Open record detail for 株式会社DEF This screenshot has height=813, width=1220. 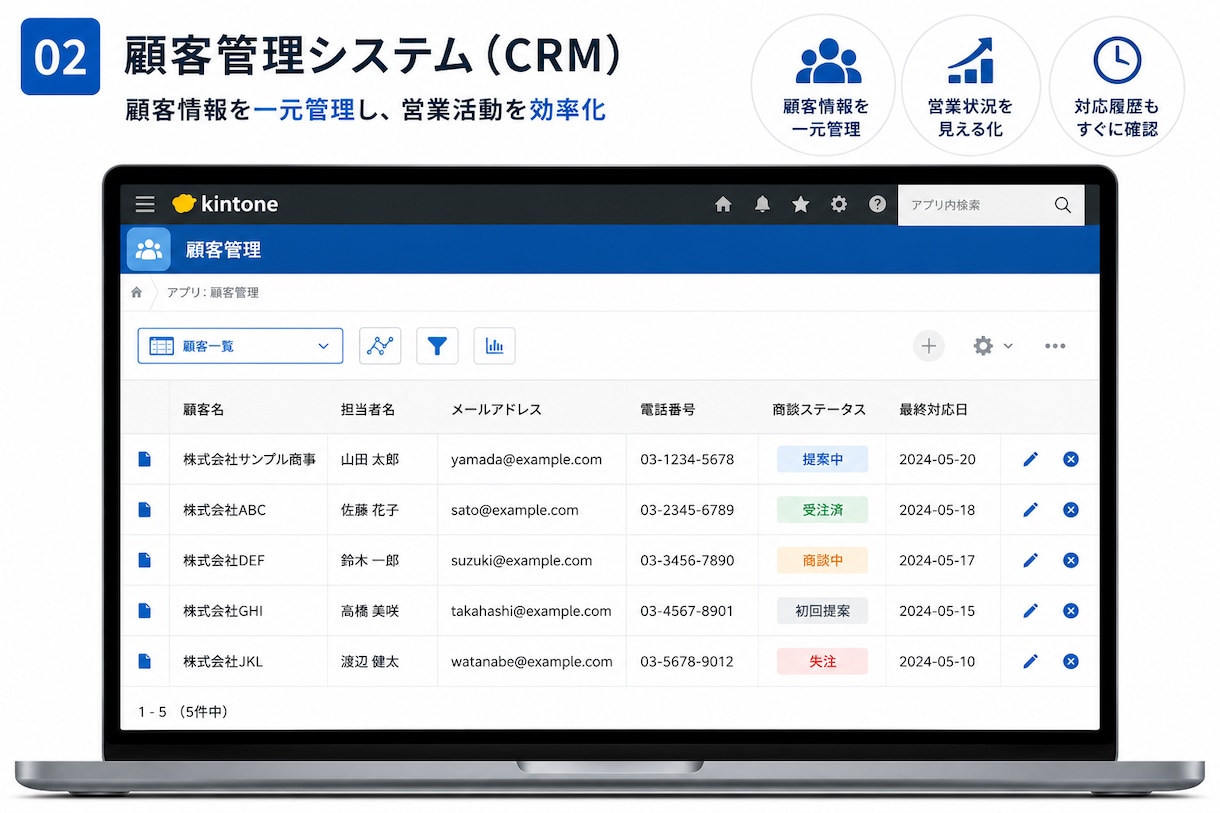pos(144,560)
